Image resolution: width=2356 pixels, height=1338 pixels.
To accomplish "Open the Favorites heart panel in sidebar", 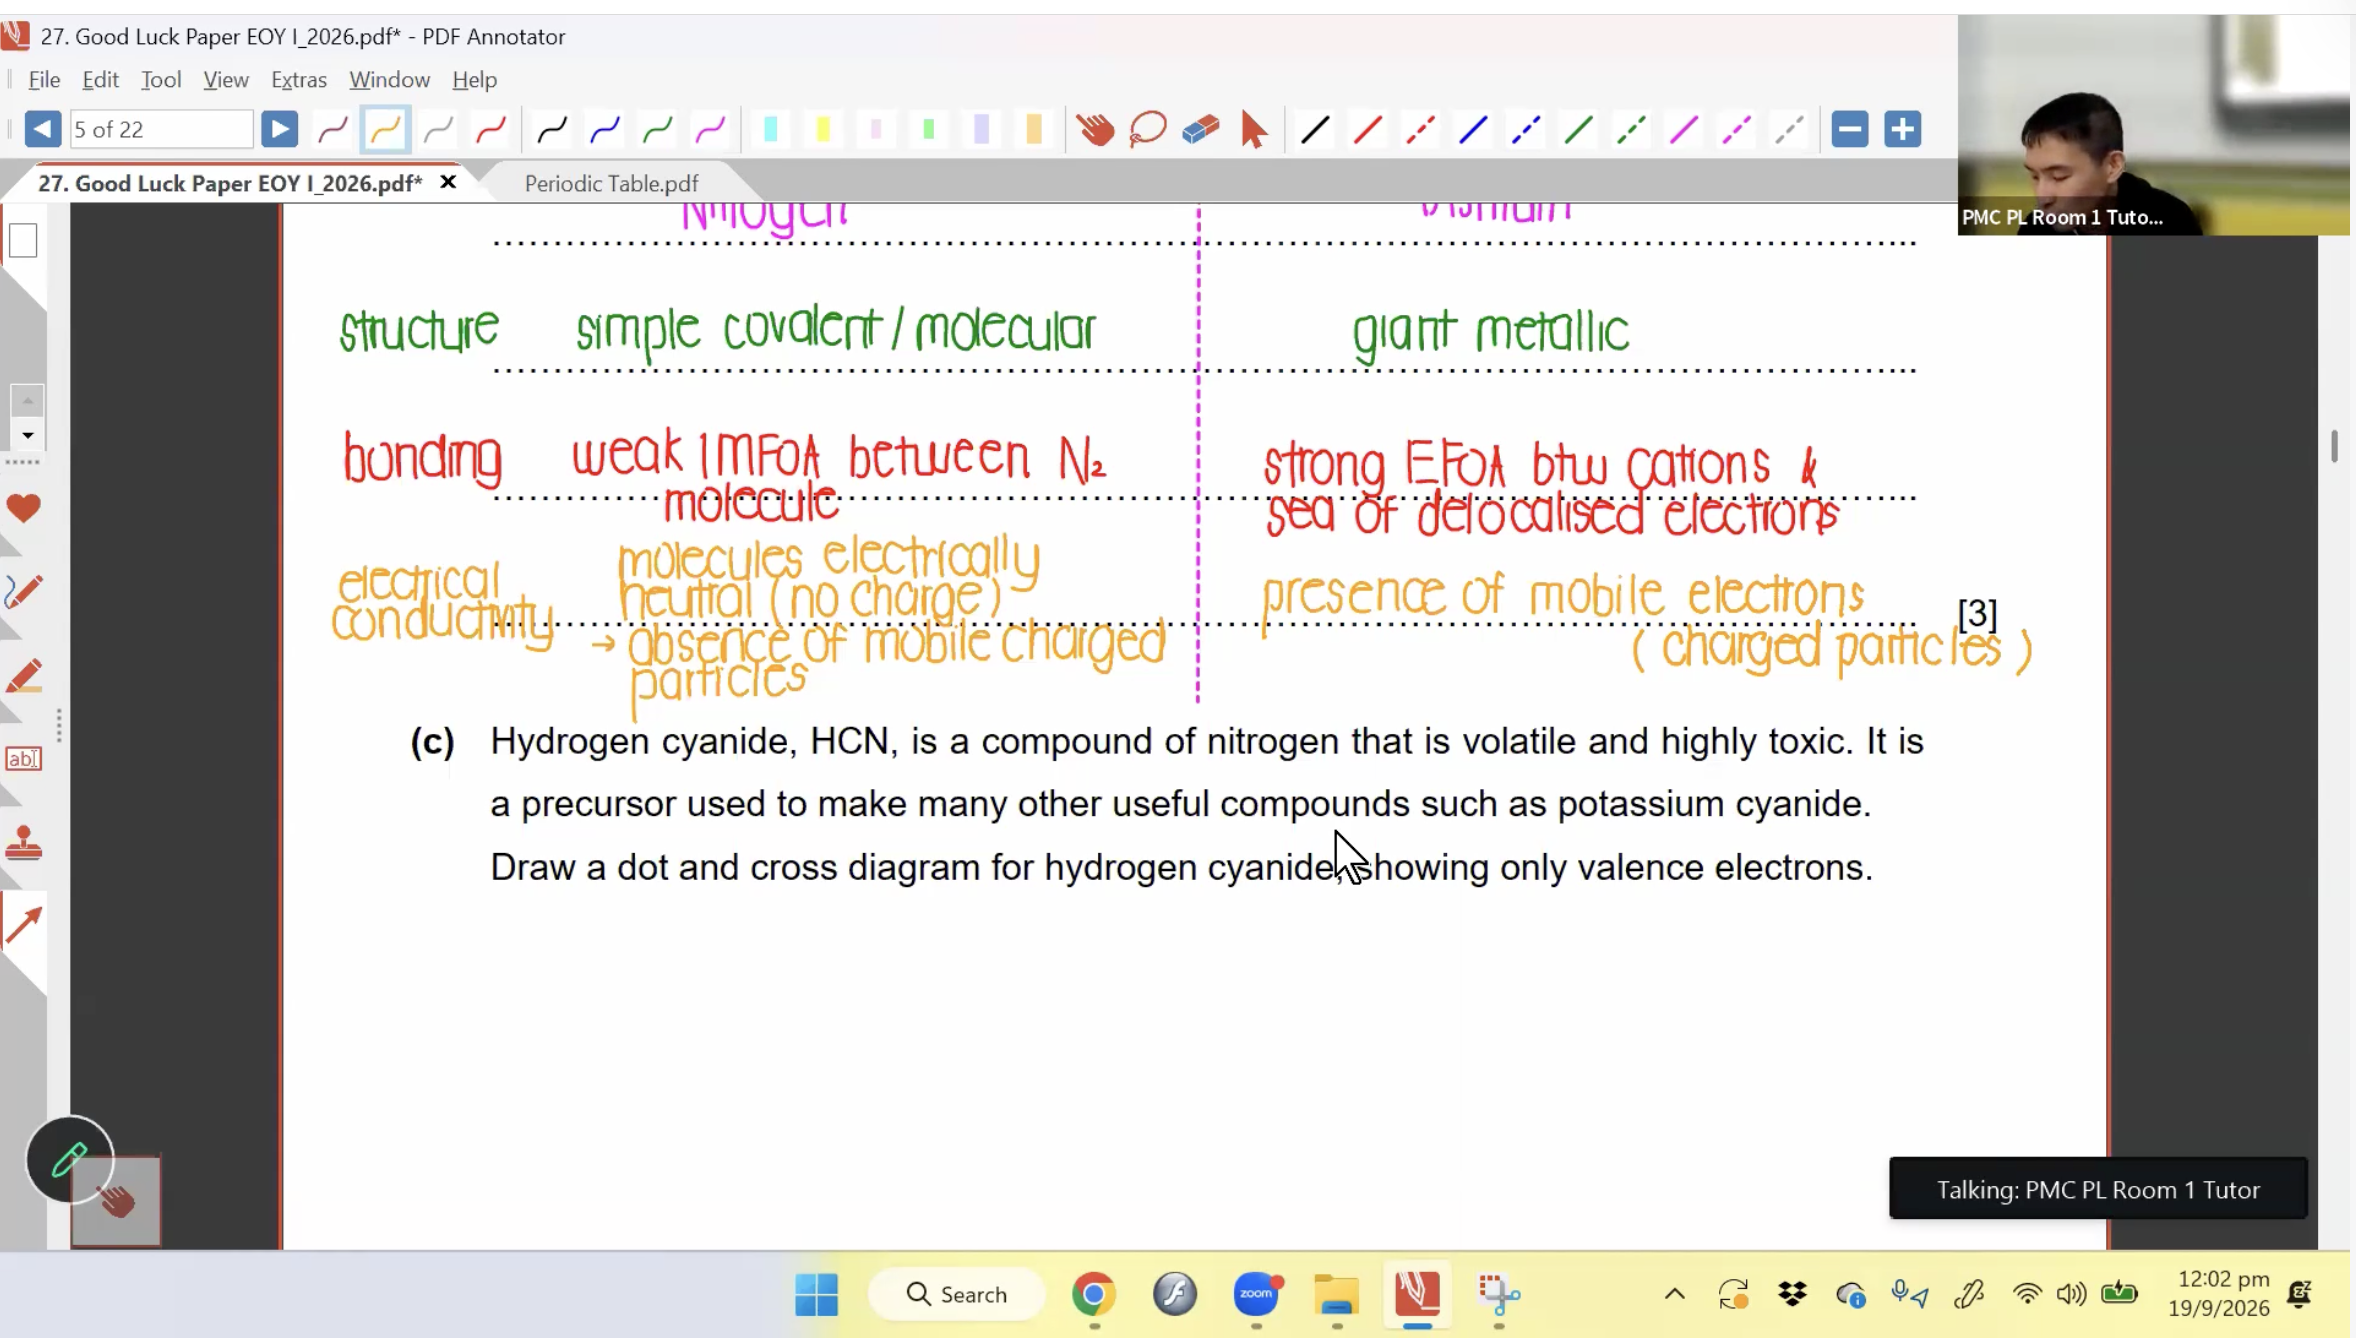I will [x=24, y=508].
